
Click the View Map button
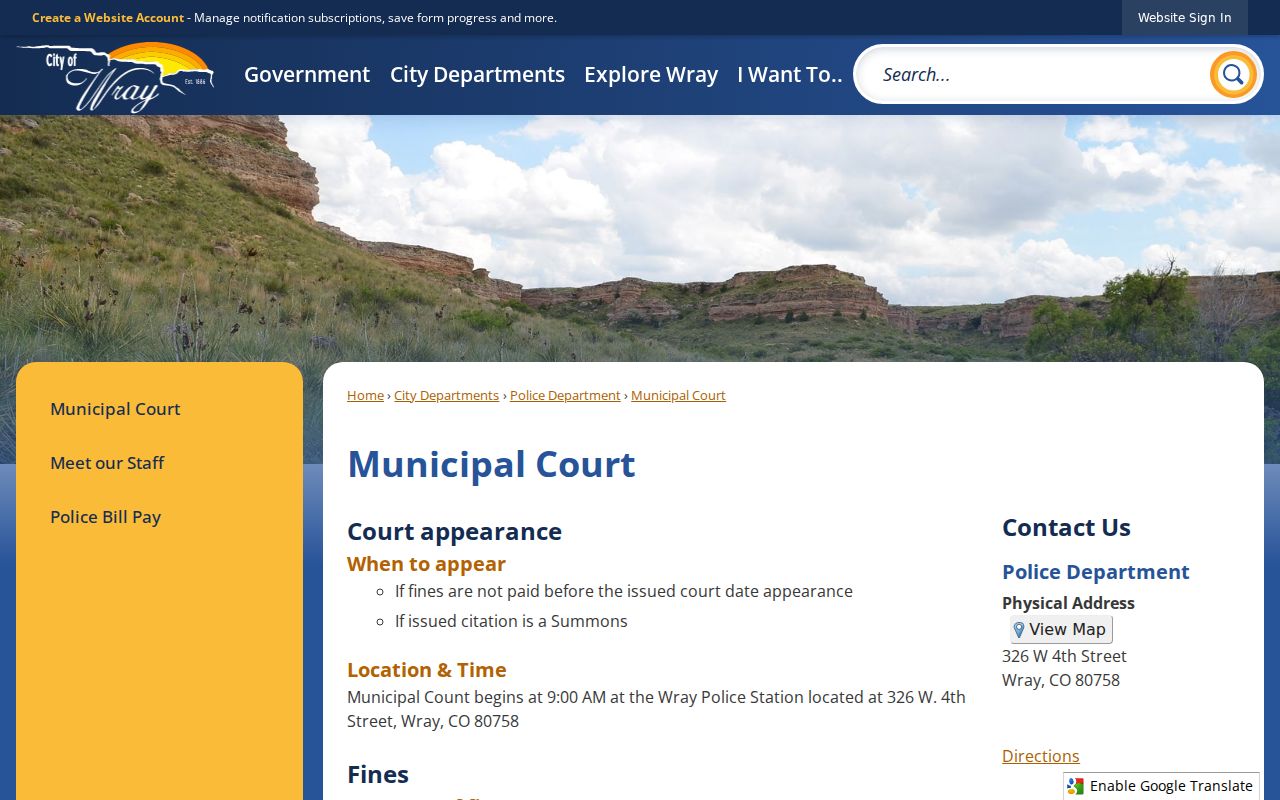1061,629
